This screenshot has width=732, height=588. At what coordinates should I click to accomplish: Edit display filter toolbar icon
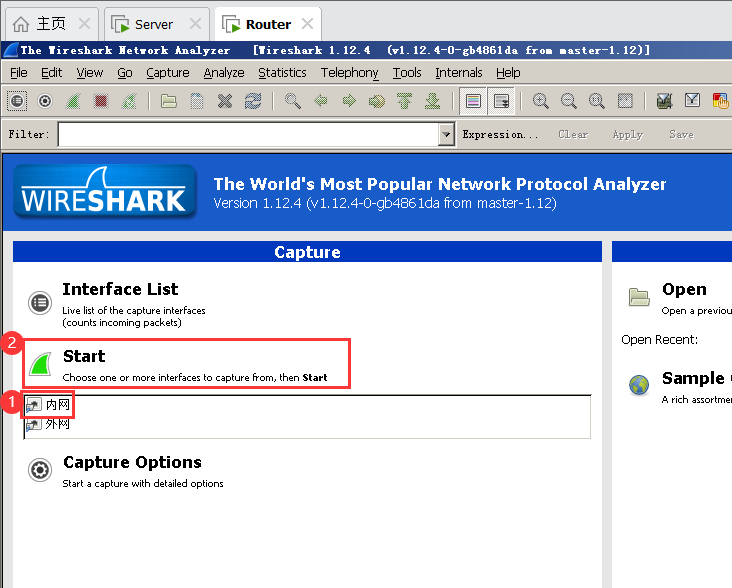coord(692,101)
